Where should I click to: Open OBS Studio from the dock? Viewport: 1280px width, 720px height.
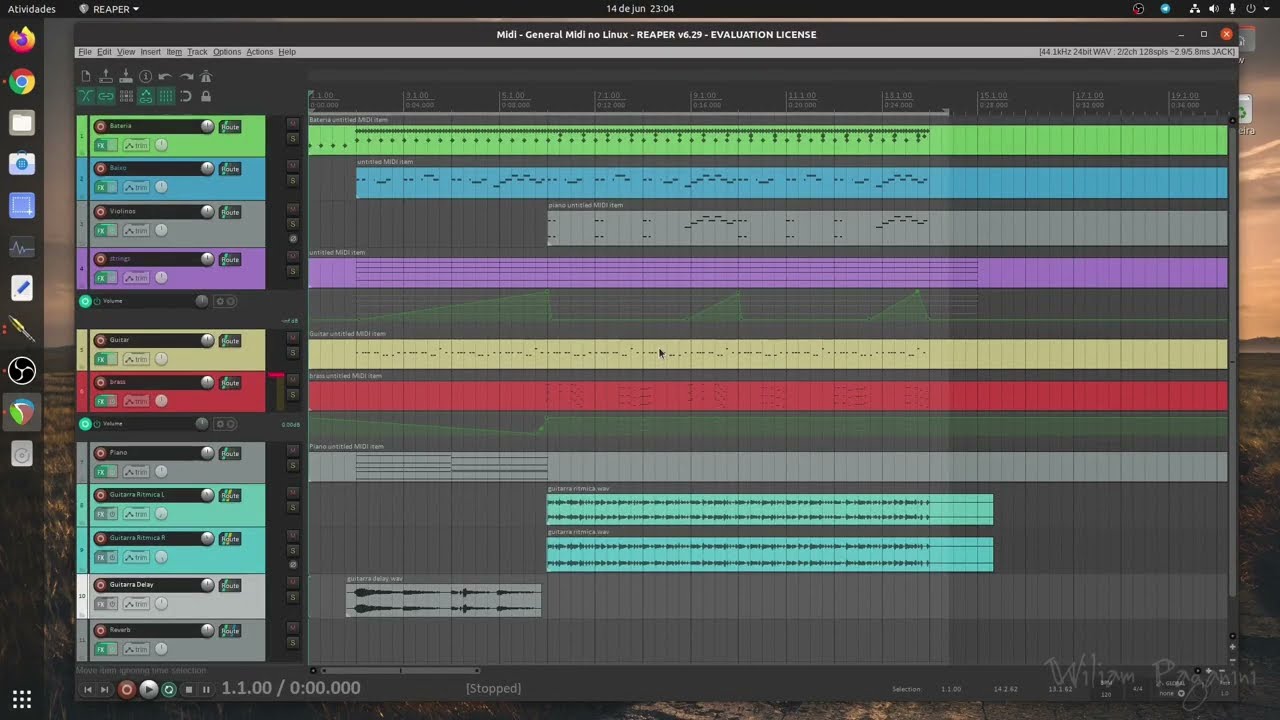(21, 371)
